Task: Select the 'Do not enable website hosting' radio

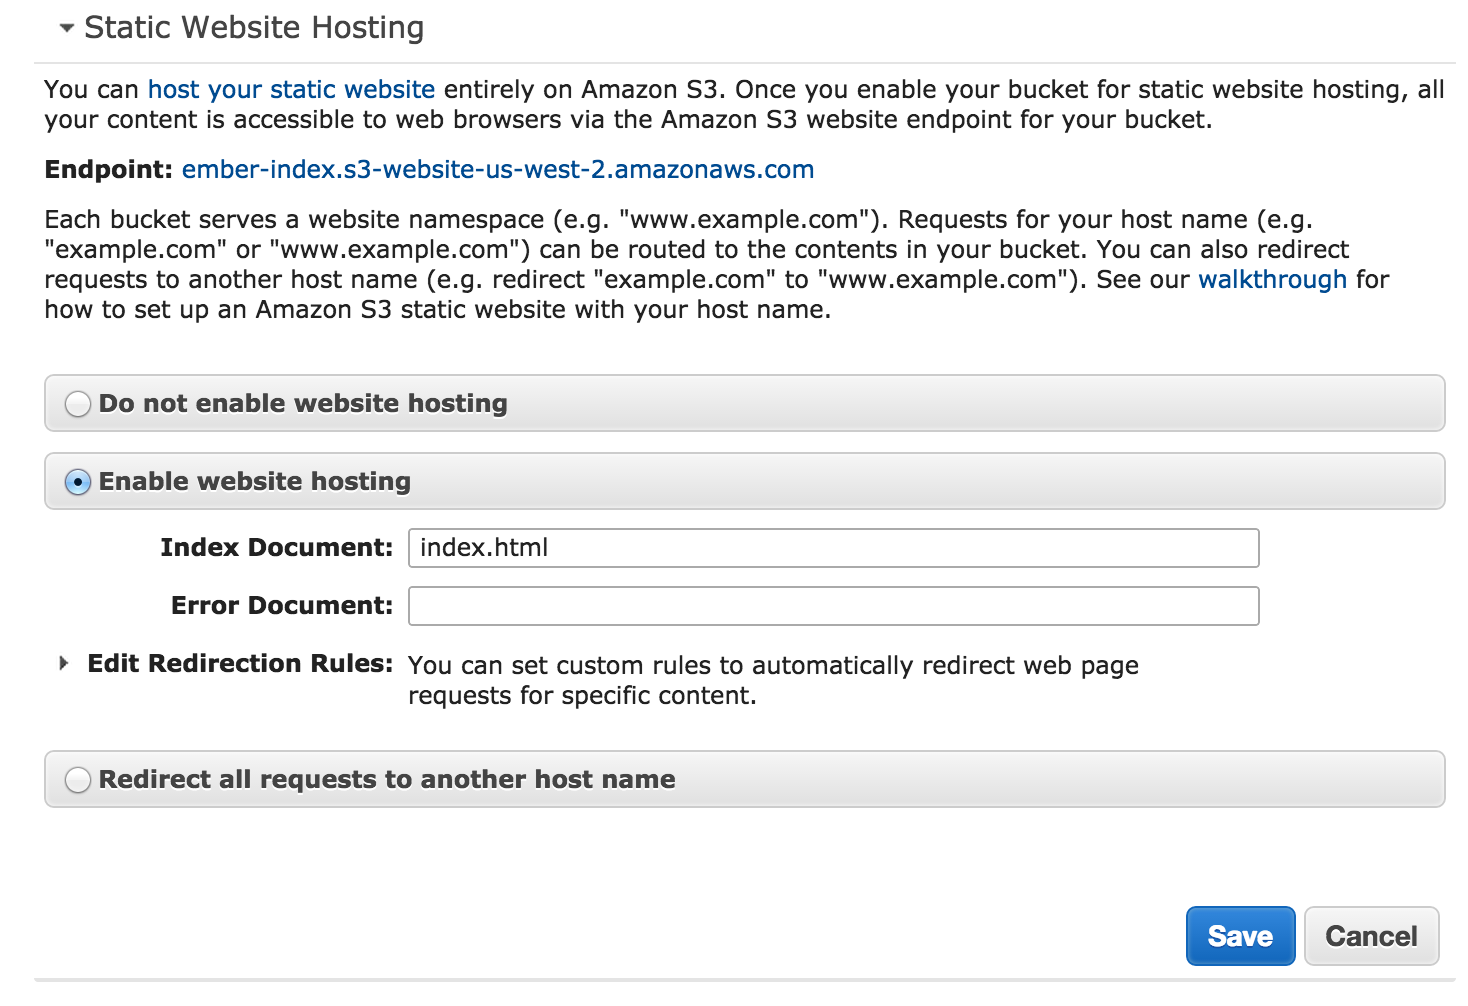Action: (x=78, y=404)
